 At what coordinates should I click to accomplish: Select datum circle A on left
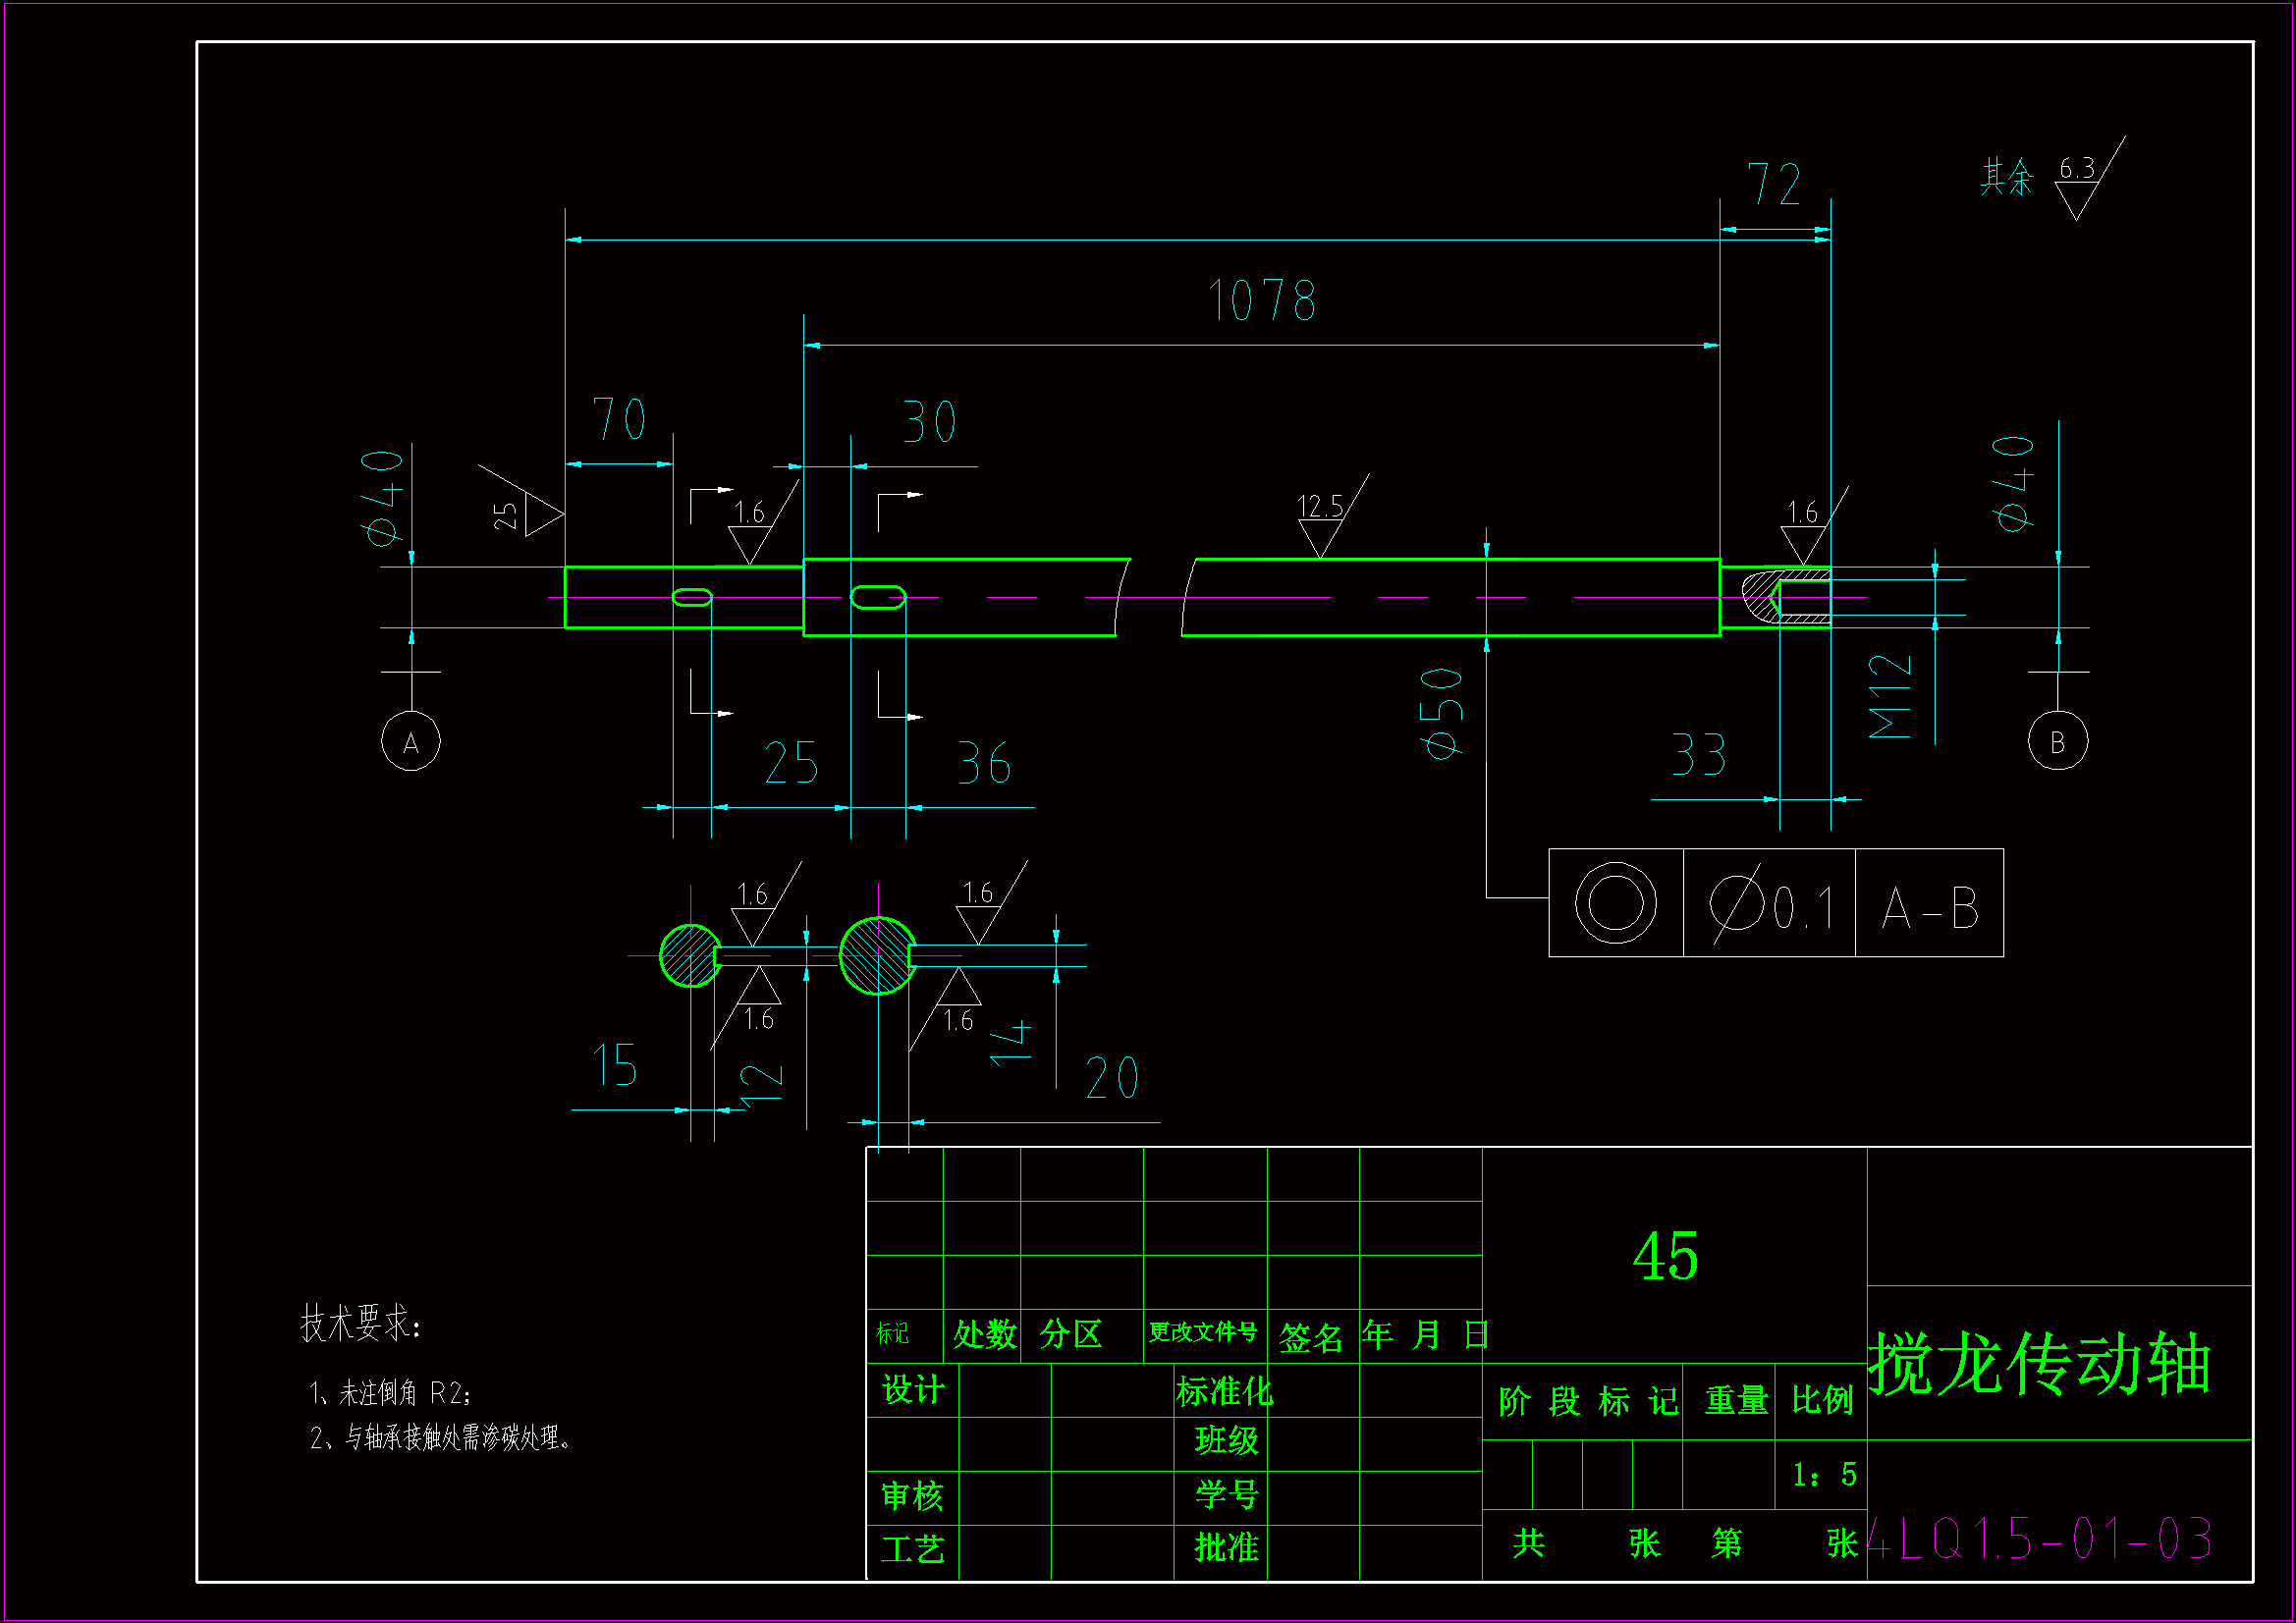click(411, 742)
